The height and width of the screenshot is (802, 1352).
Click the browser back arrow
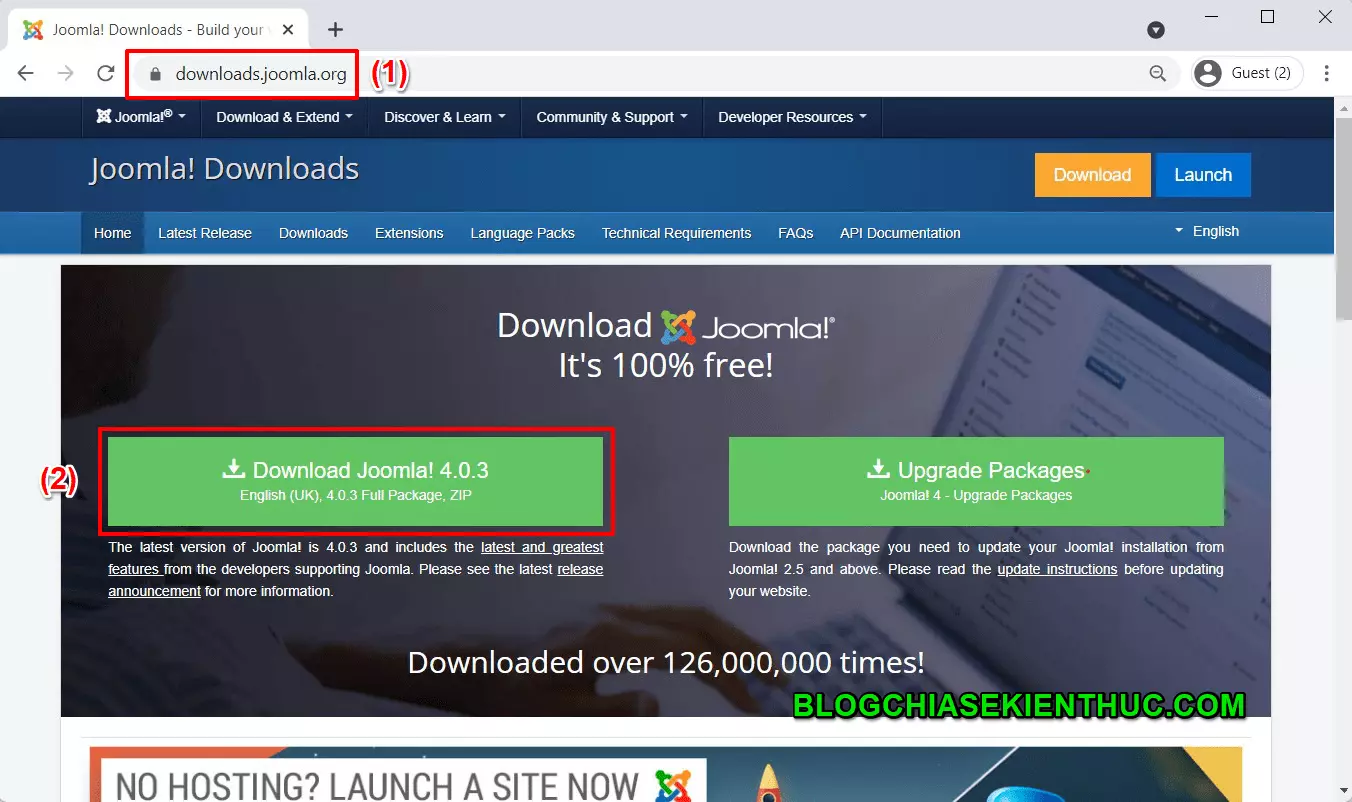tap(26, 73)
